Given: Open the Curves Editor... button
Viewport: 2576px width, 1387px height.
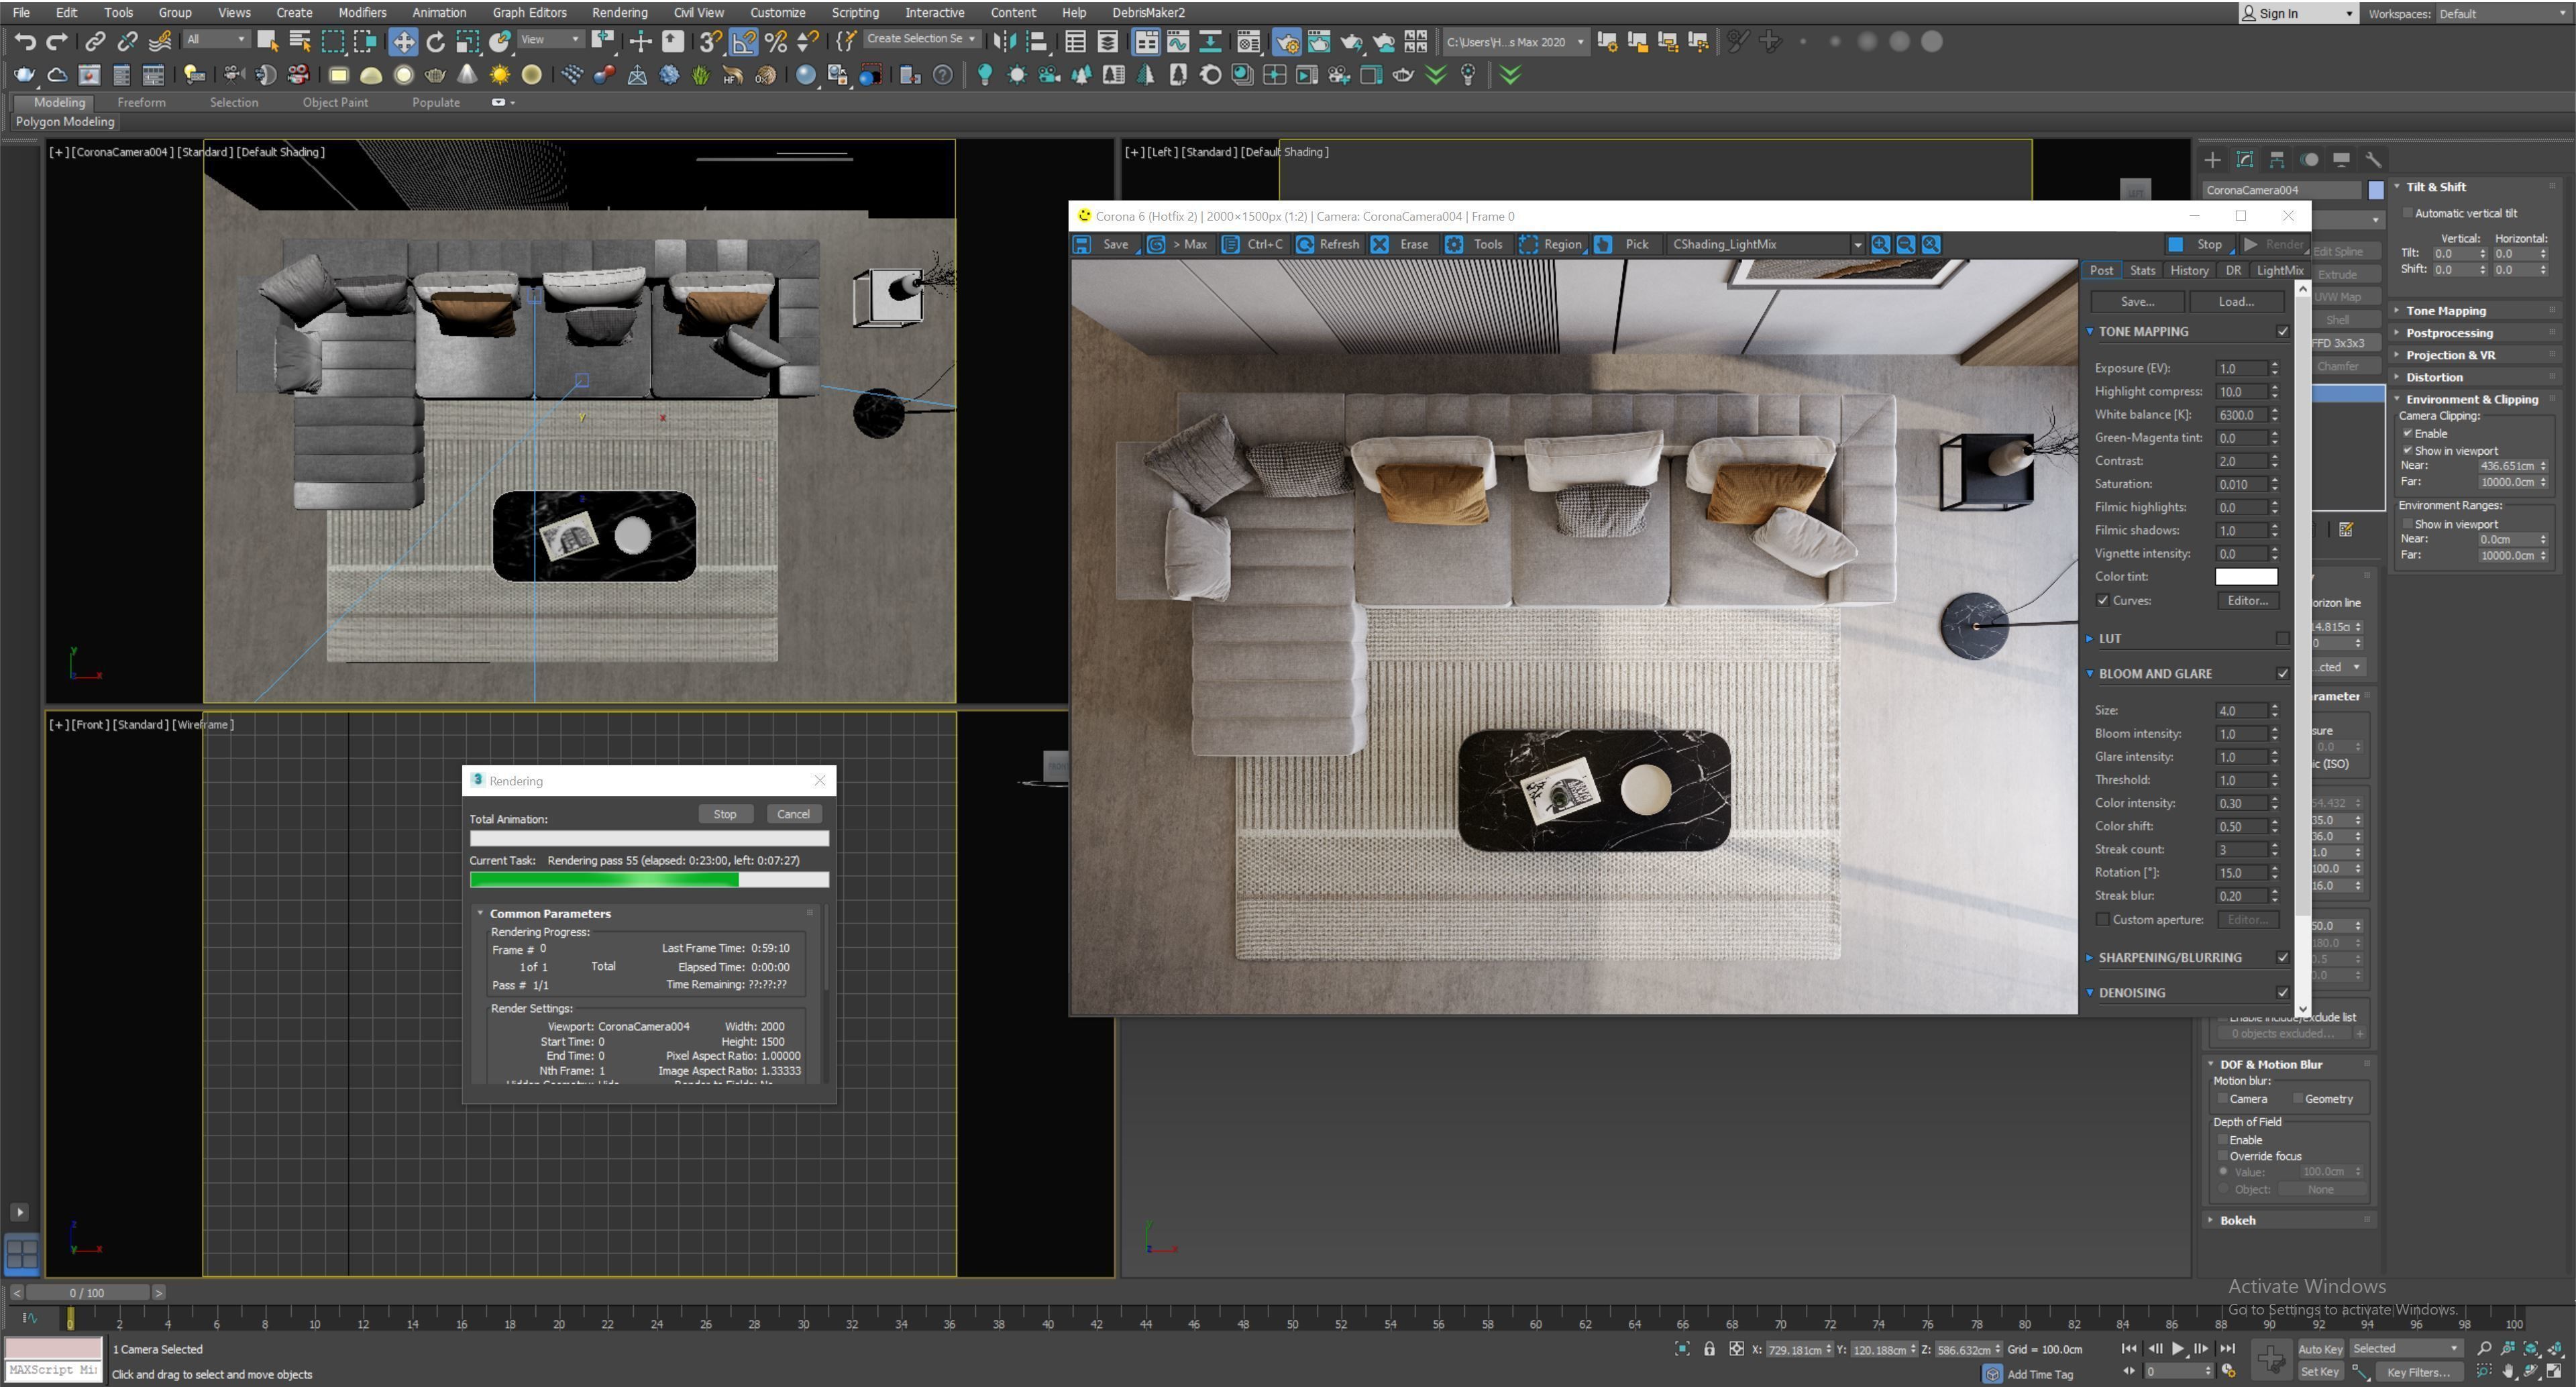Looking at the screenshot, I should (2247, 601).
